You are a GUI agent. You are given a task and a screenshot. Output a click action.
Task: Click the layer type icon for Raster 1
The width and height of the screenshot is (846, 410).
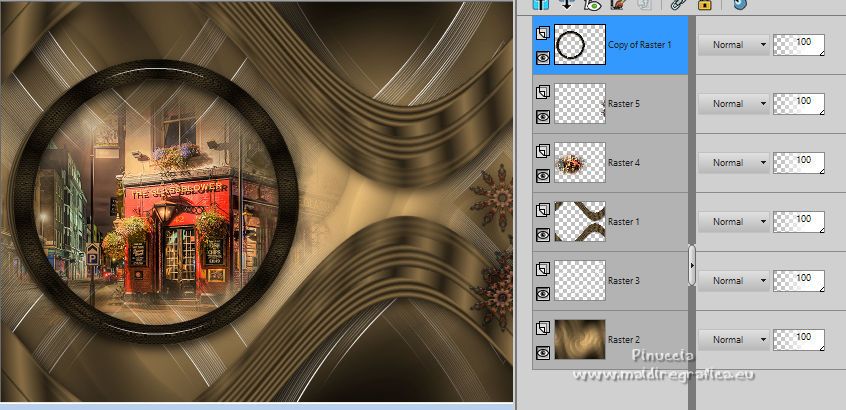(543, 210)
